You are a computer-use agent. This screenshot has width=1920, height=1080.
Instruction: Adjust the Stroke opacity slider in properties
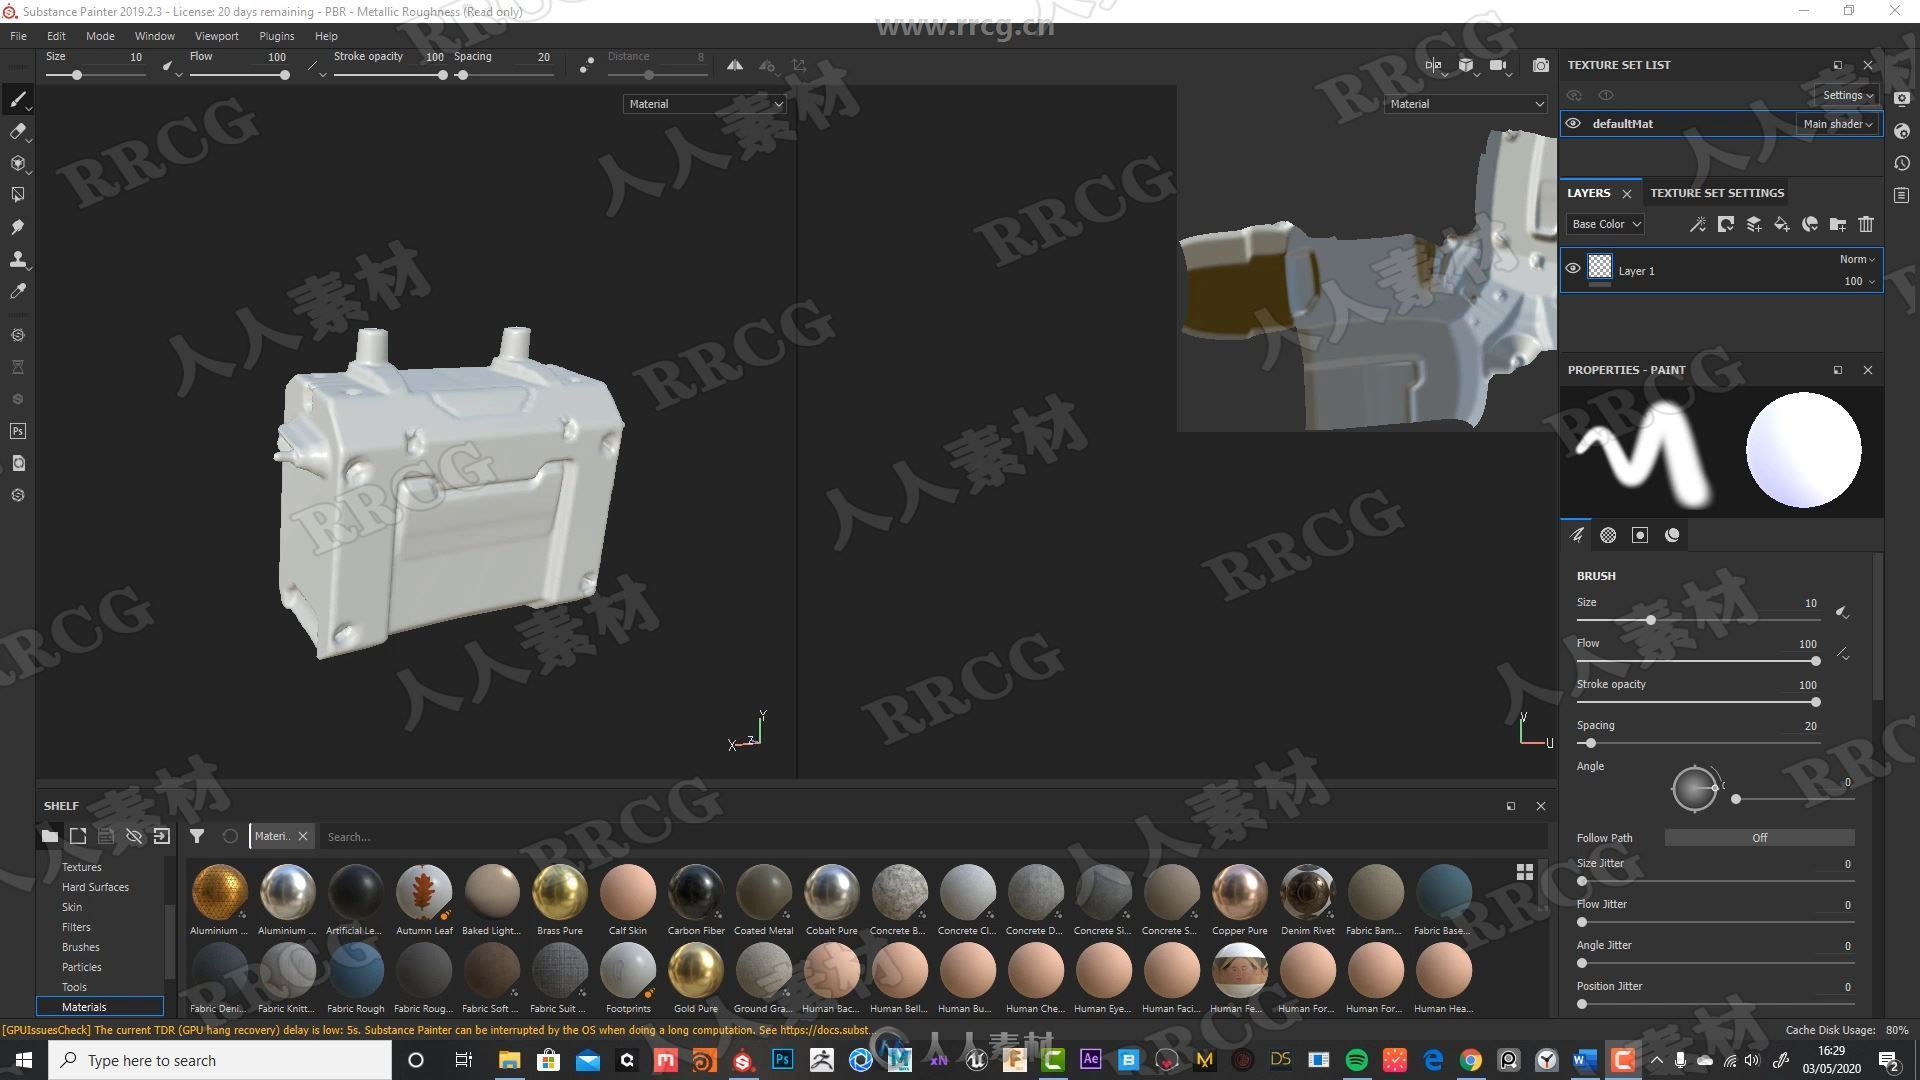1696,702
